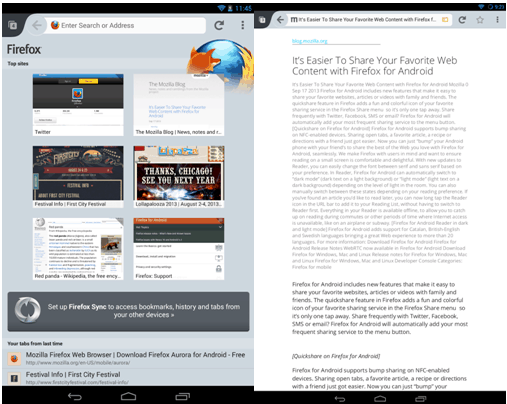Open Firefox Support top site thumbnail
The height and width of the screenshot is (404, 507).
(x=179, y=249)
